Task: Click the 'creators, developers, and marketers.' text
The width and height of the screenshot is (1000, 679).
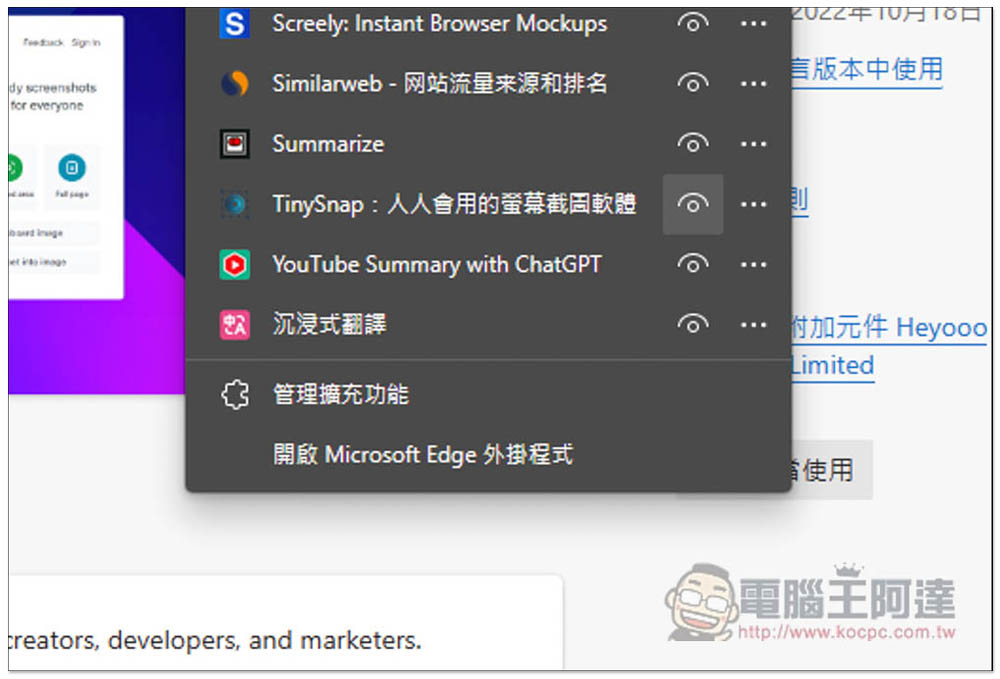Action: coord(215,641)
